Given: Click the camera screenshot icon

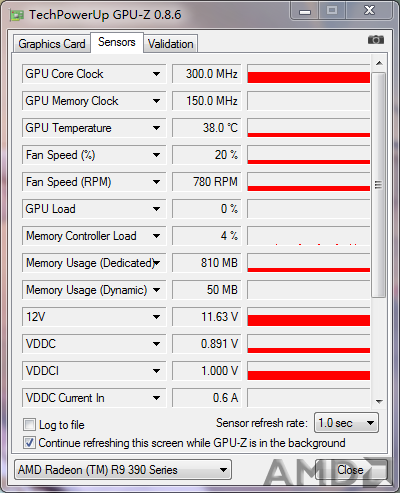Looking at the screenshot, I should click(376, 40).
